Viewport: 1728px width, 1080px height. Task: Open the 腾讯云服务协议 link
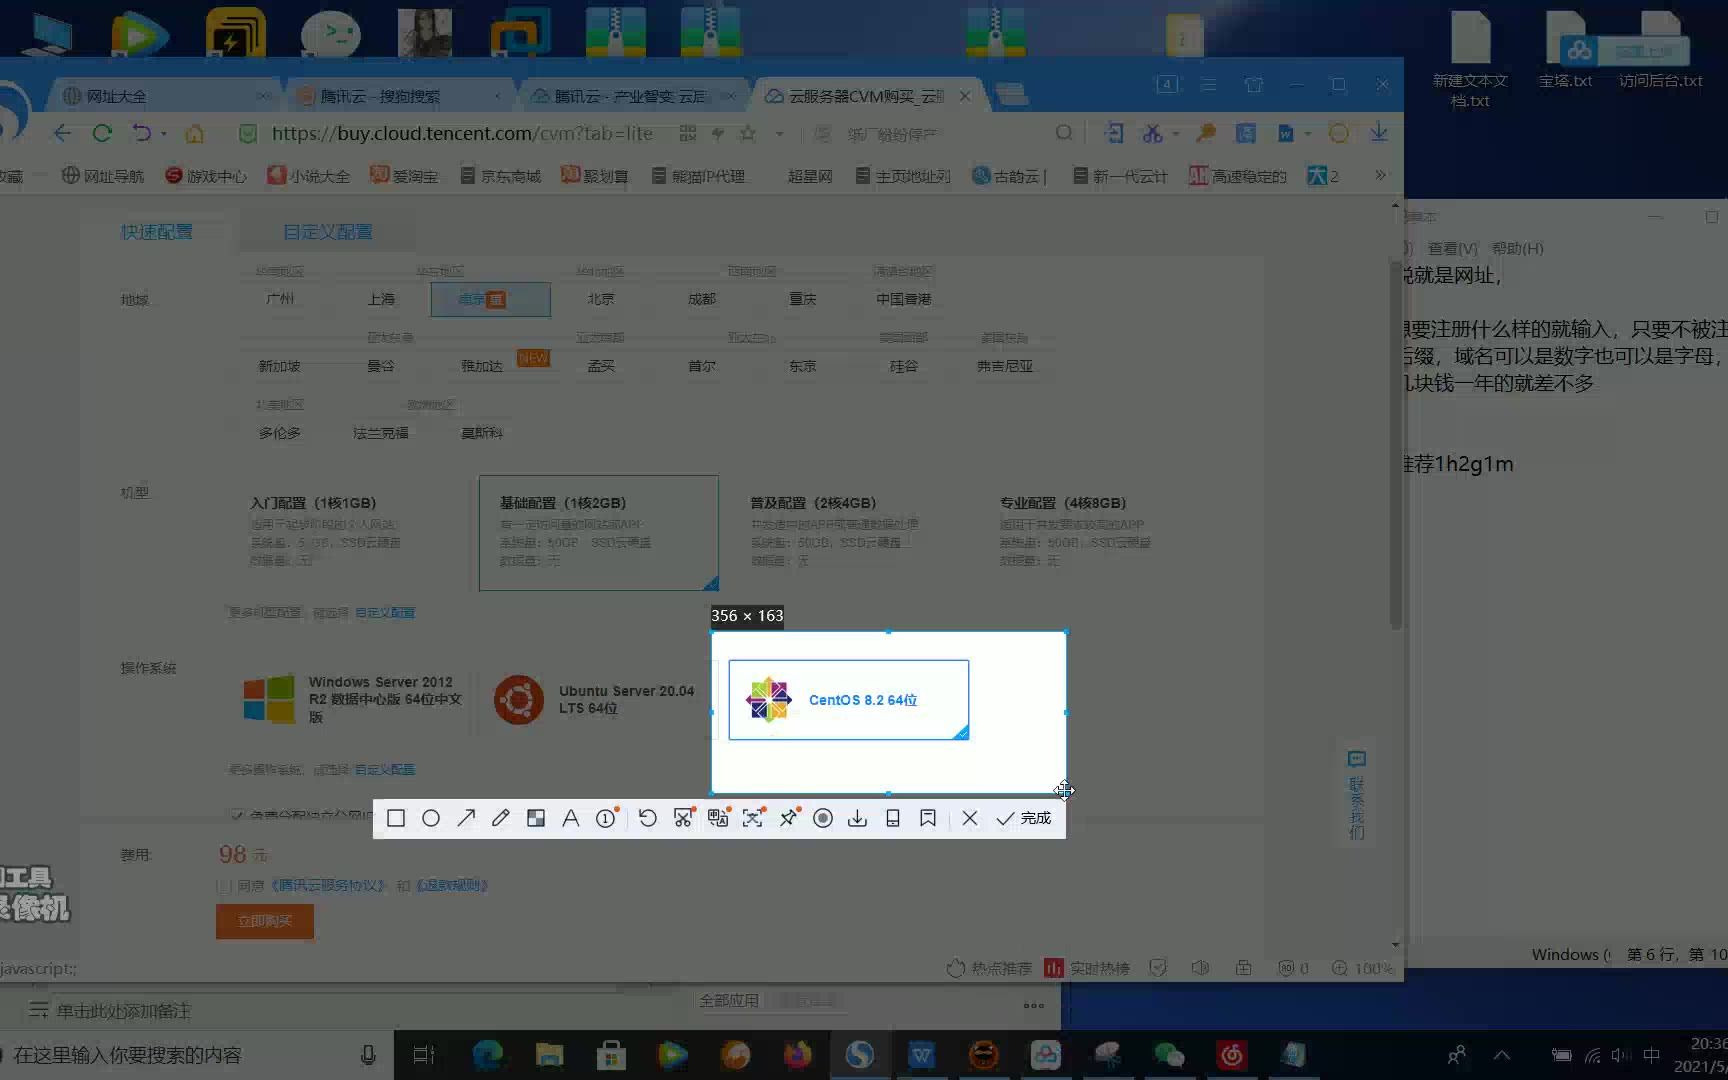coord(329,886)
